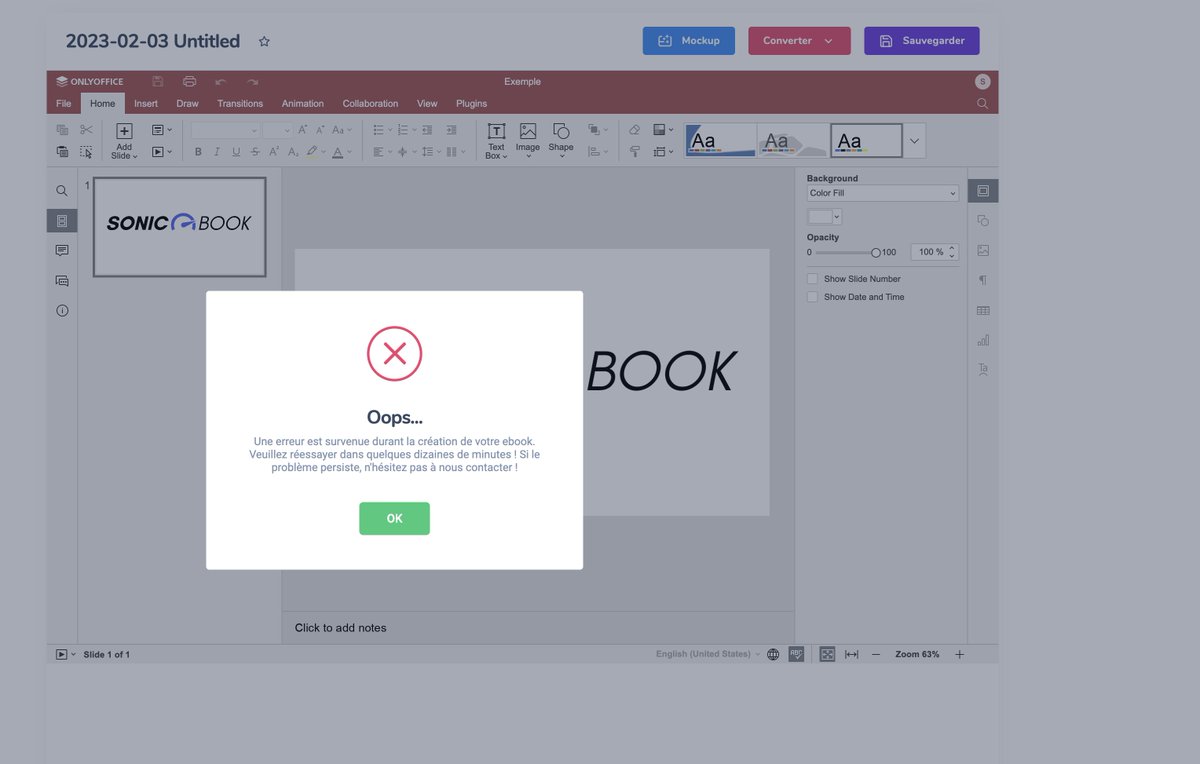Toggle bold formatting
Screen dimensions: 1200x764
click(x=198, y=152)
